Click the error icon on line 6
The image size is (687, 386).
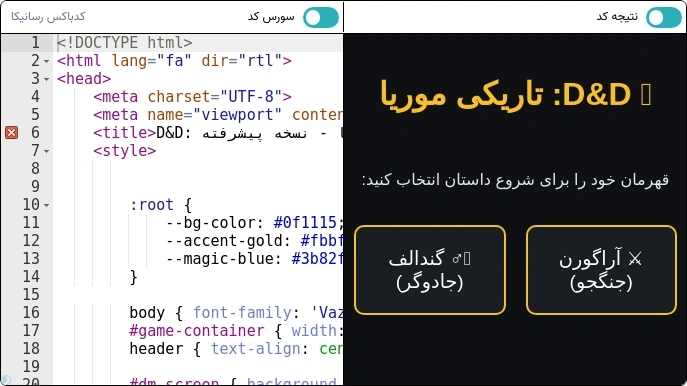click(x=11, y=133)
